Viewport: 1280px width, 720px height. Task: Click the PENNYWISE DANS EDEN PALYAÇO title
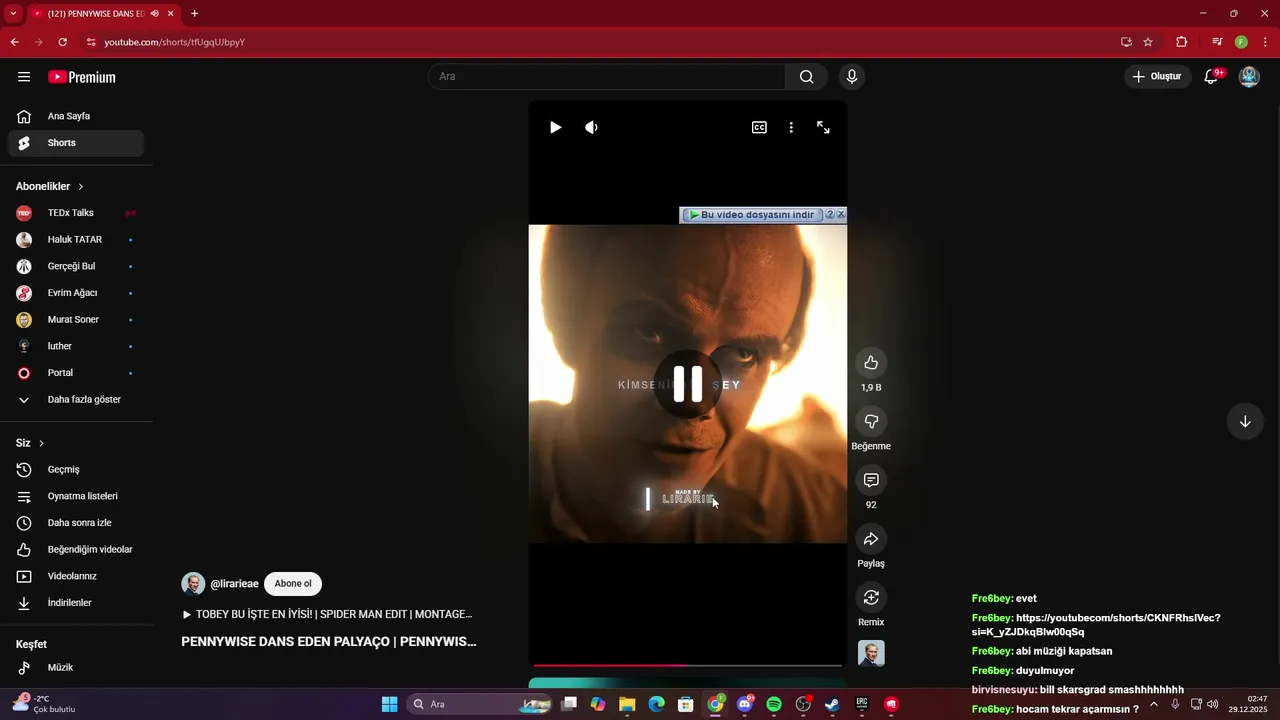(x=329, y=642)
